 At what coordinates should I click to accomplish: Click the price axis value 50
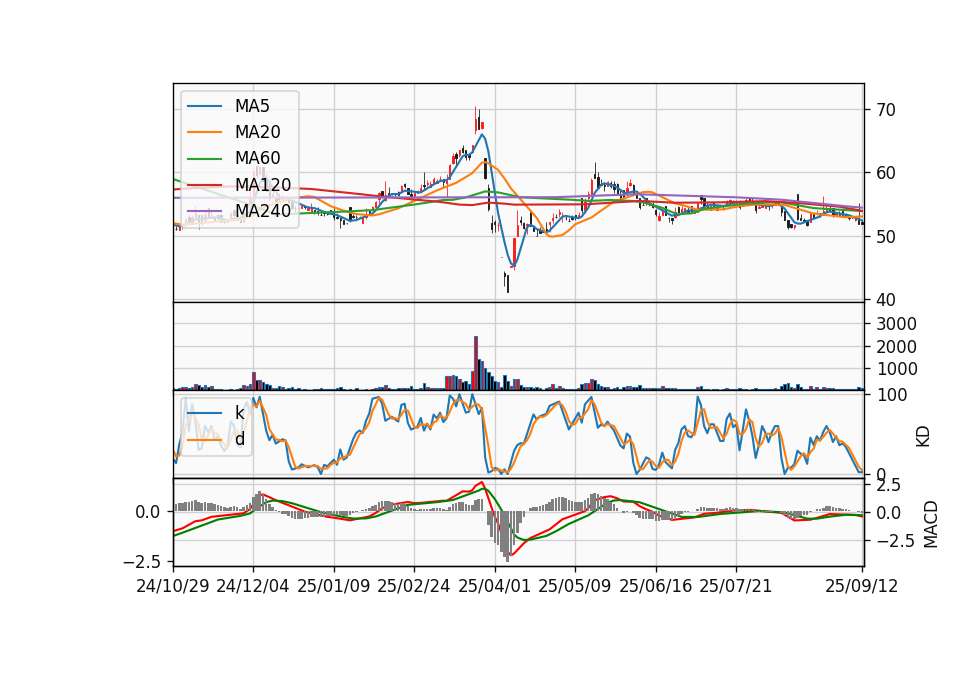point(885,236)
